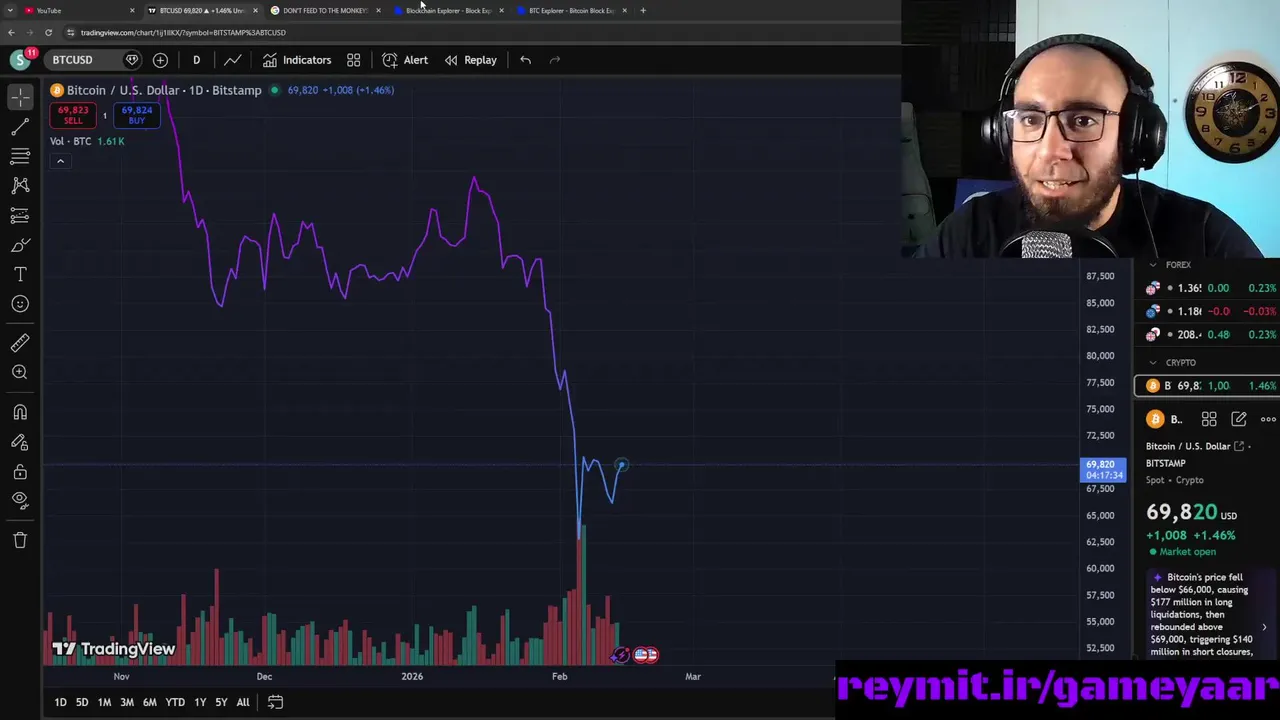Screen dimensions: 1280x720
Task: Click the redo arrow
Action: click(x=555, y=60)
